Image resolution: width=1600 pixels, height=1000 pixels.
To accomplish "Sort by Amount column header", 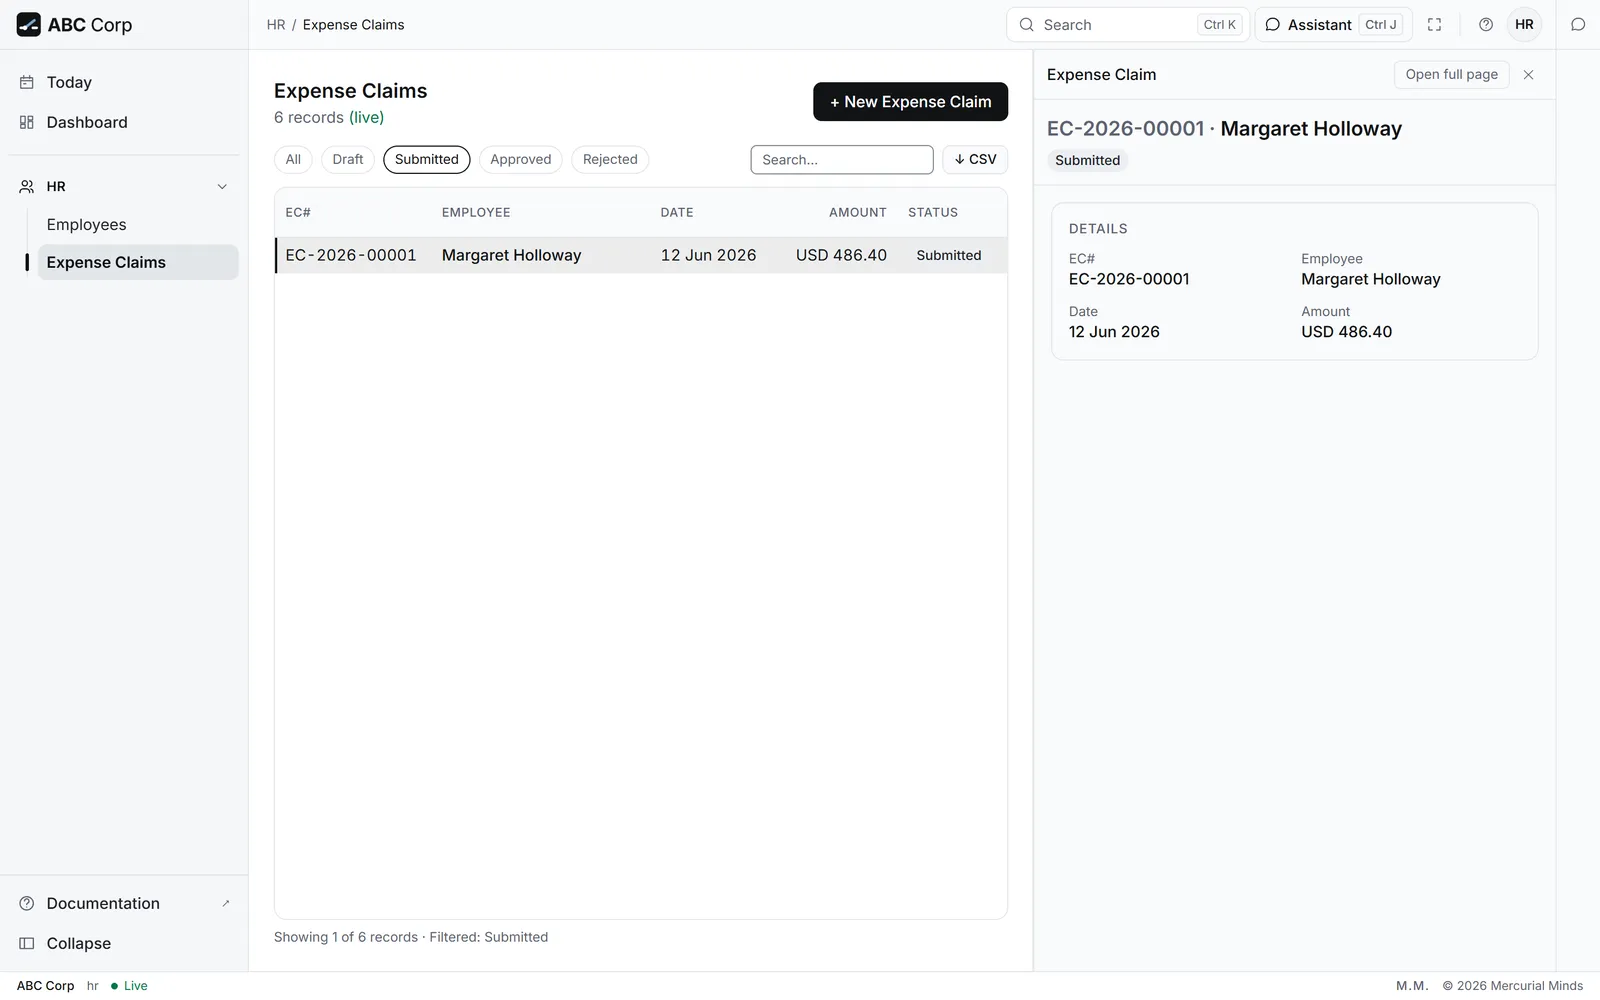I will (x=858, y=213).
